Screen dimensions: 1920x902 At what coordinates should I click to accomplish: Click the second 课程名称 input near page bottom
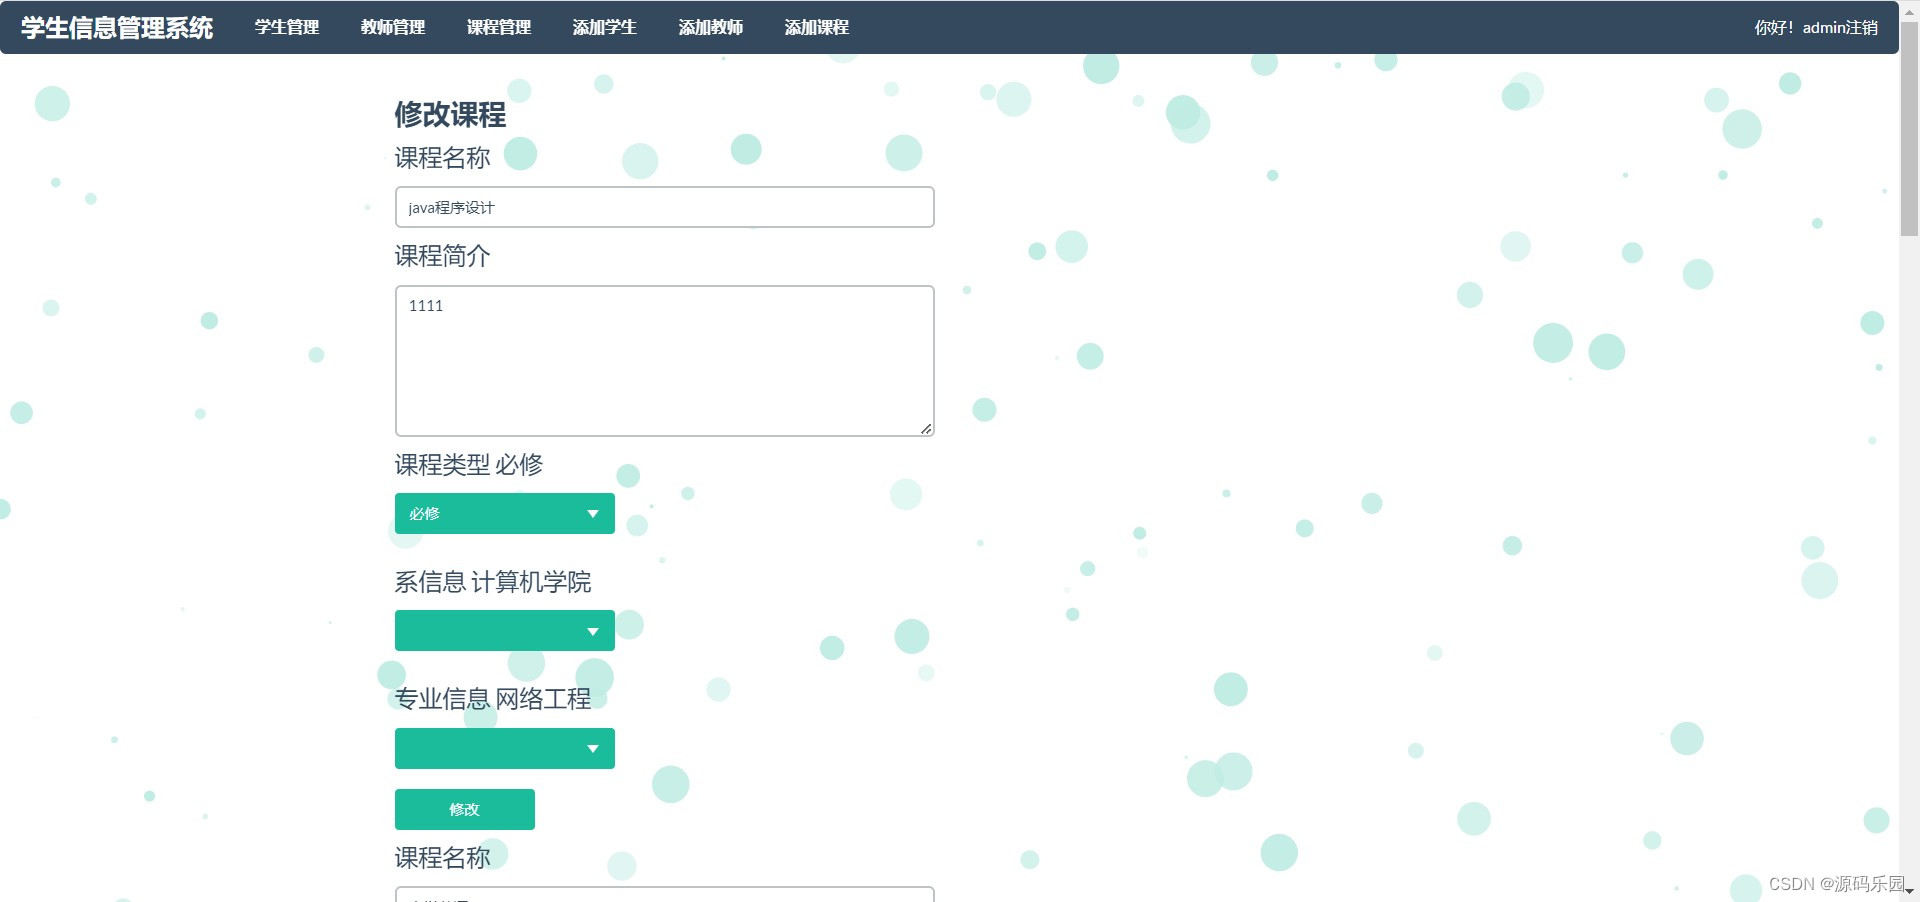[x=663, y=895]
